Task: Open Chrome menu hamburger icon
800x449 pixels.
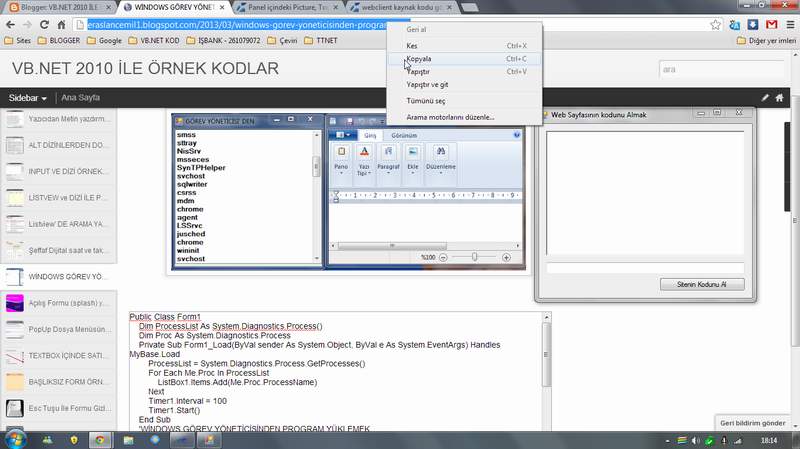Action: pyautogui.click(x=790, y=24)
